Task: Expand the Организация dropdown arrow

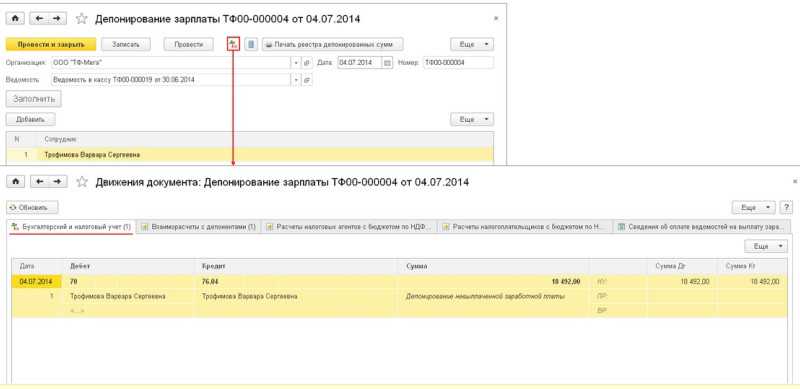Action: point(296,63)
